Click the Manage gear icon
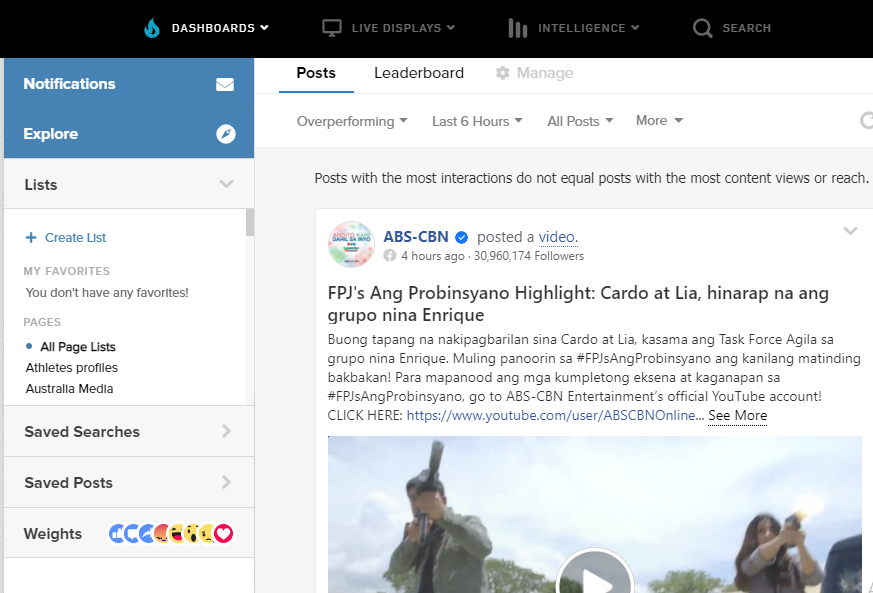The width and height of the screenshot is (873, 593). coord(503,73)
